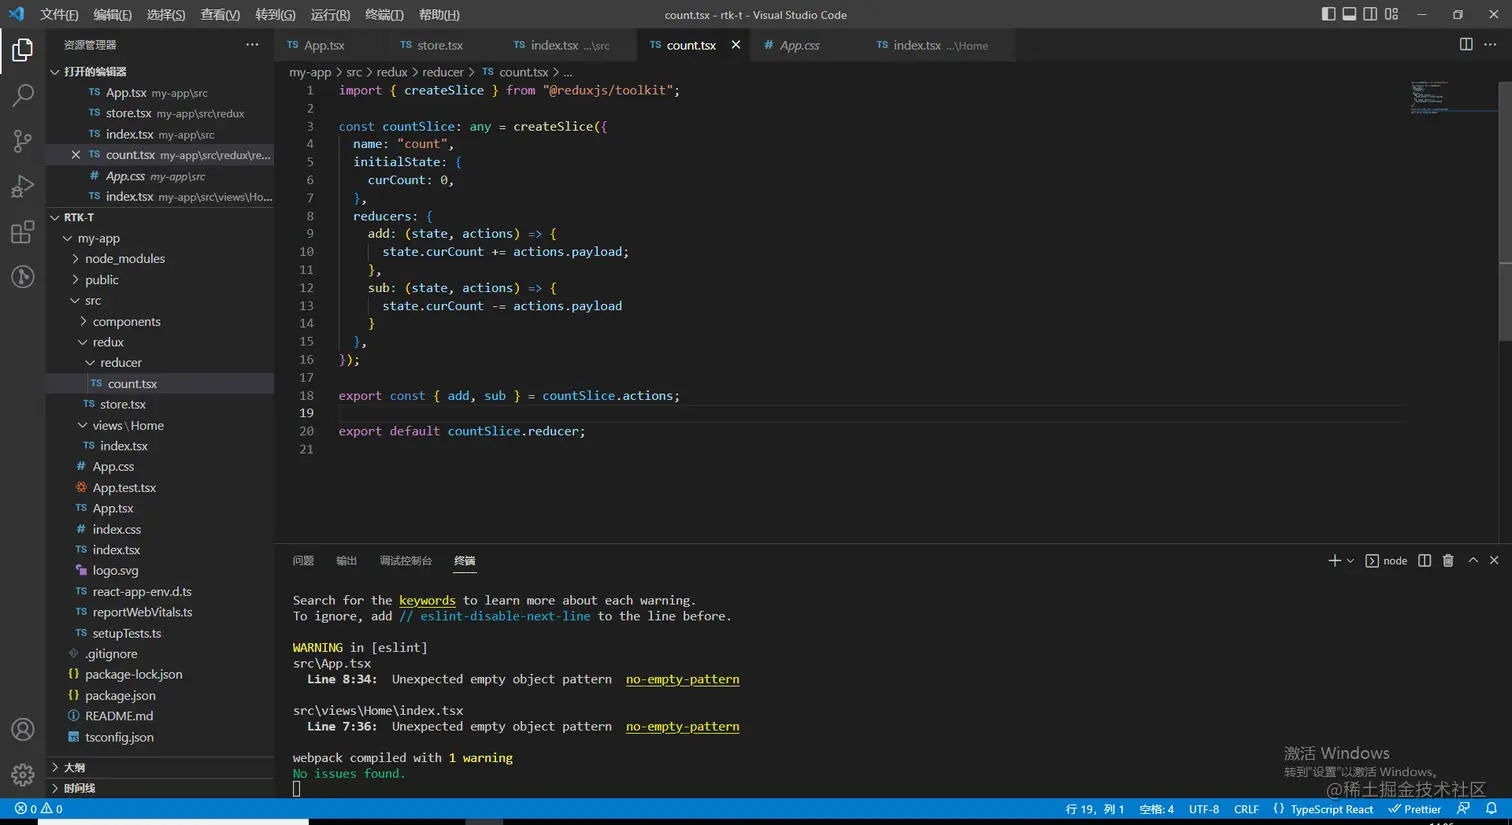Switch to the store.tsx editor tab
The height and width of the screenshot is (825, 1512).
point(439,45)
